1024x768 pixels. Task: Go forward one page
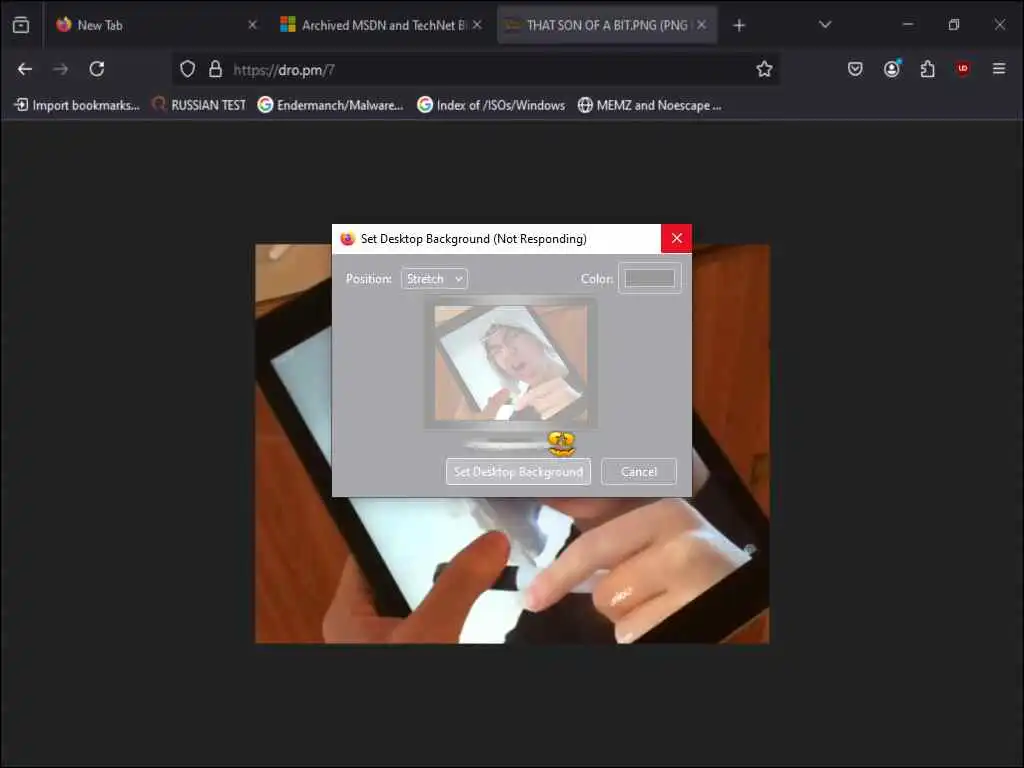point(61,69)
